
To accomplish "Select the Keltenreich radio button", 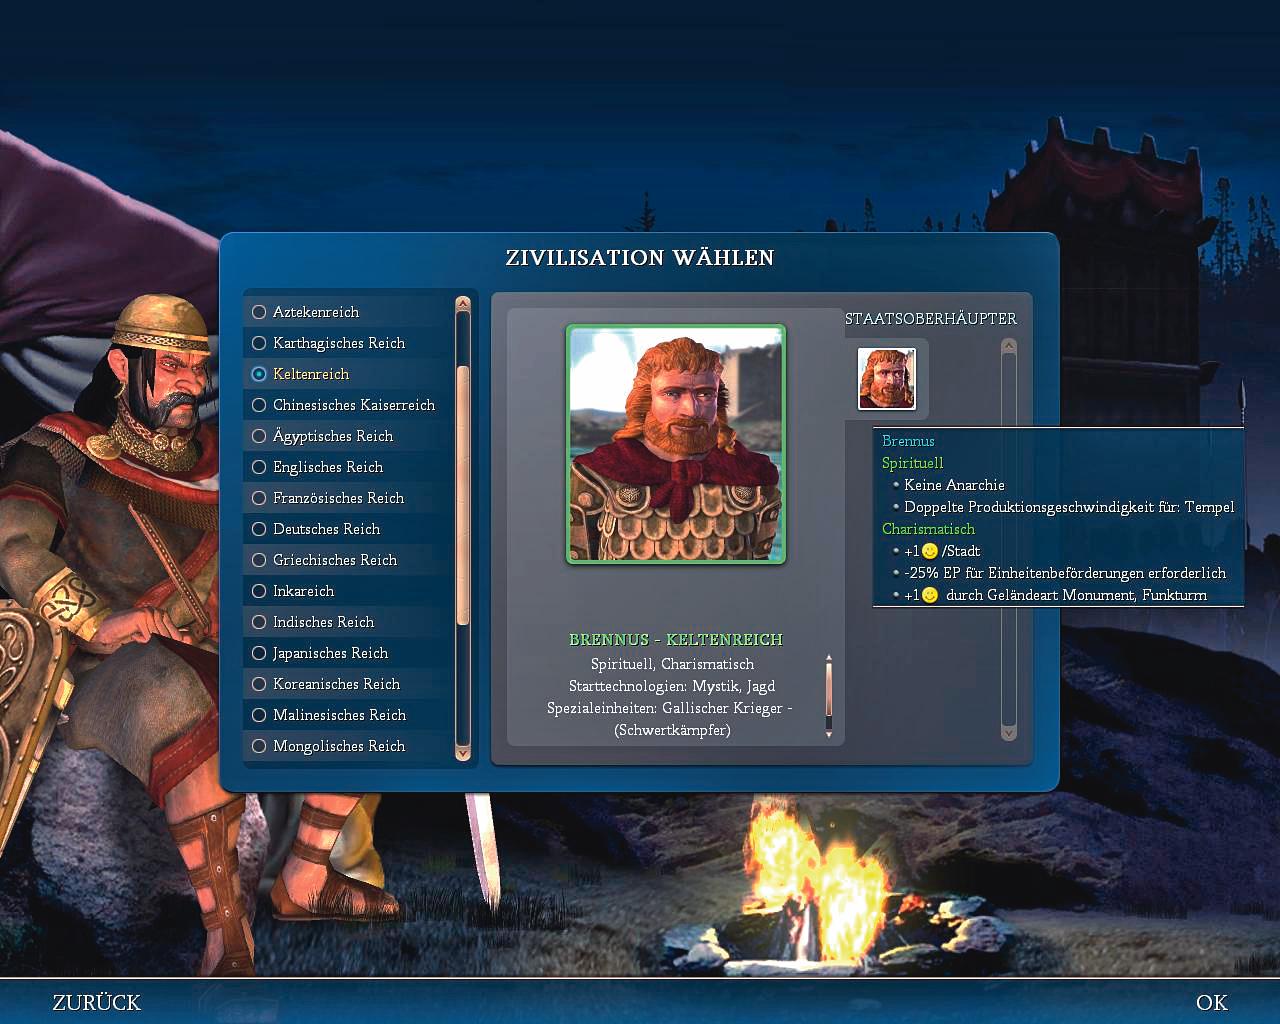I will click(x=259, y=374).
